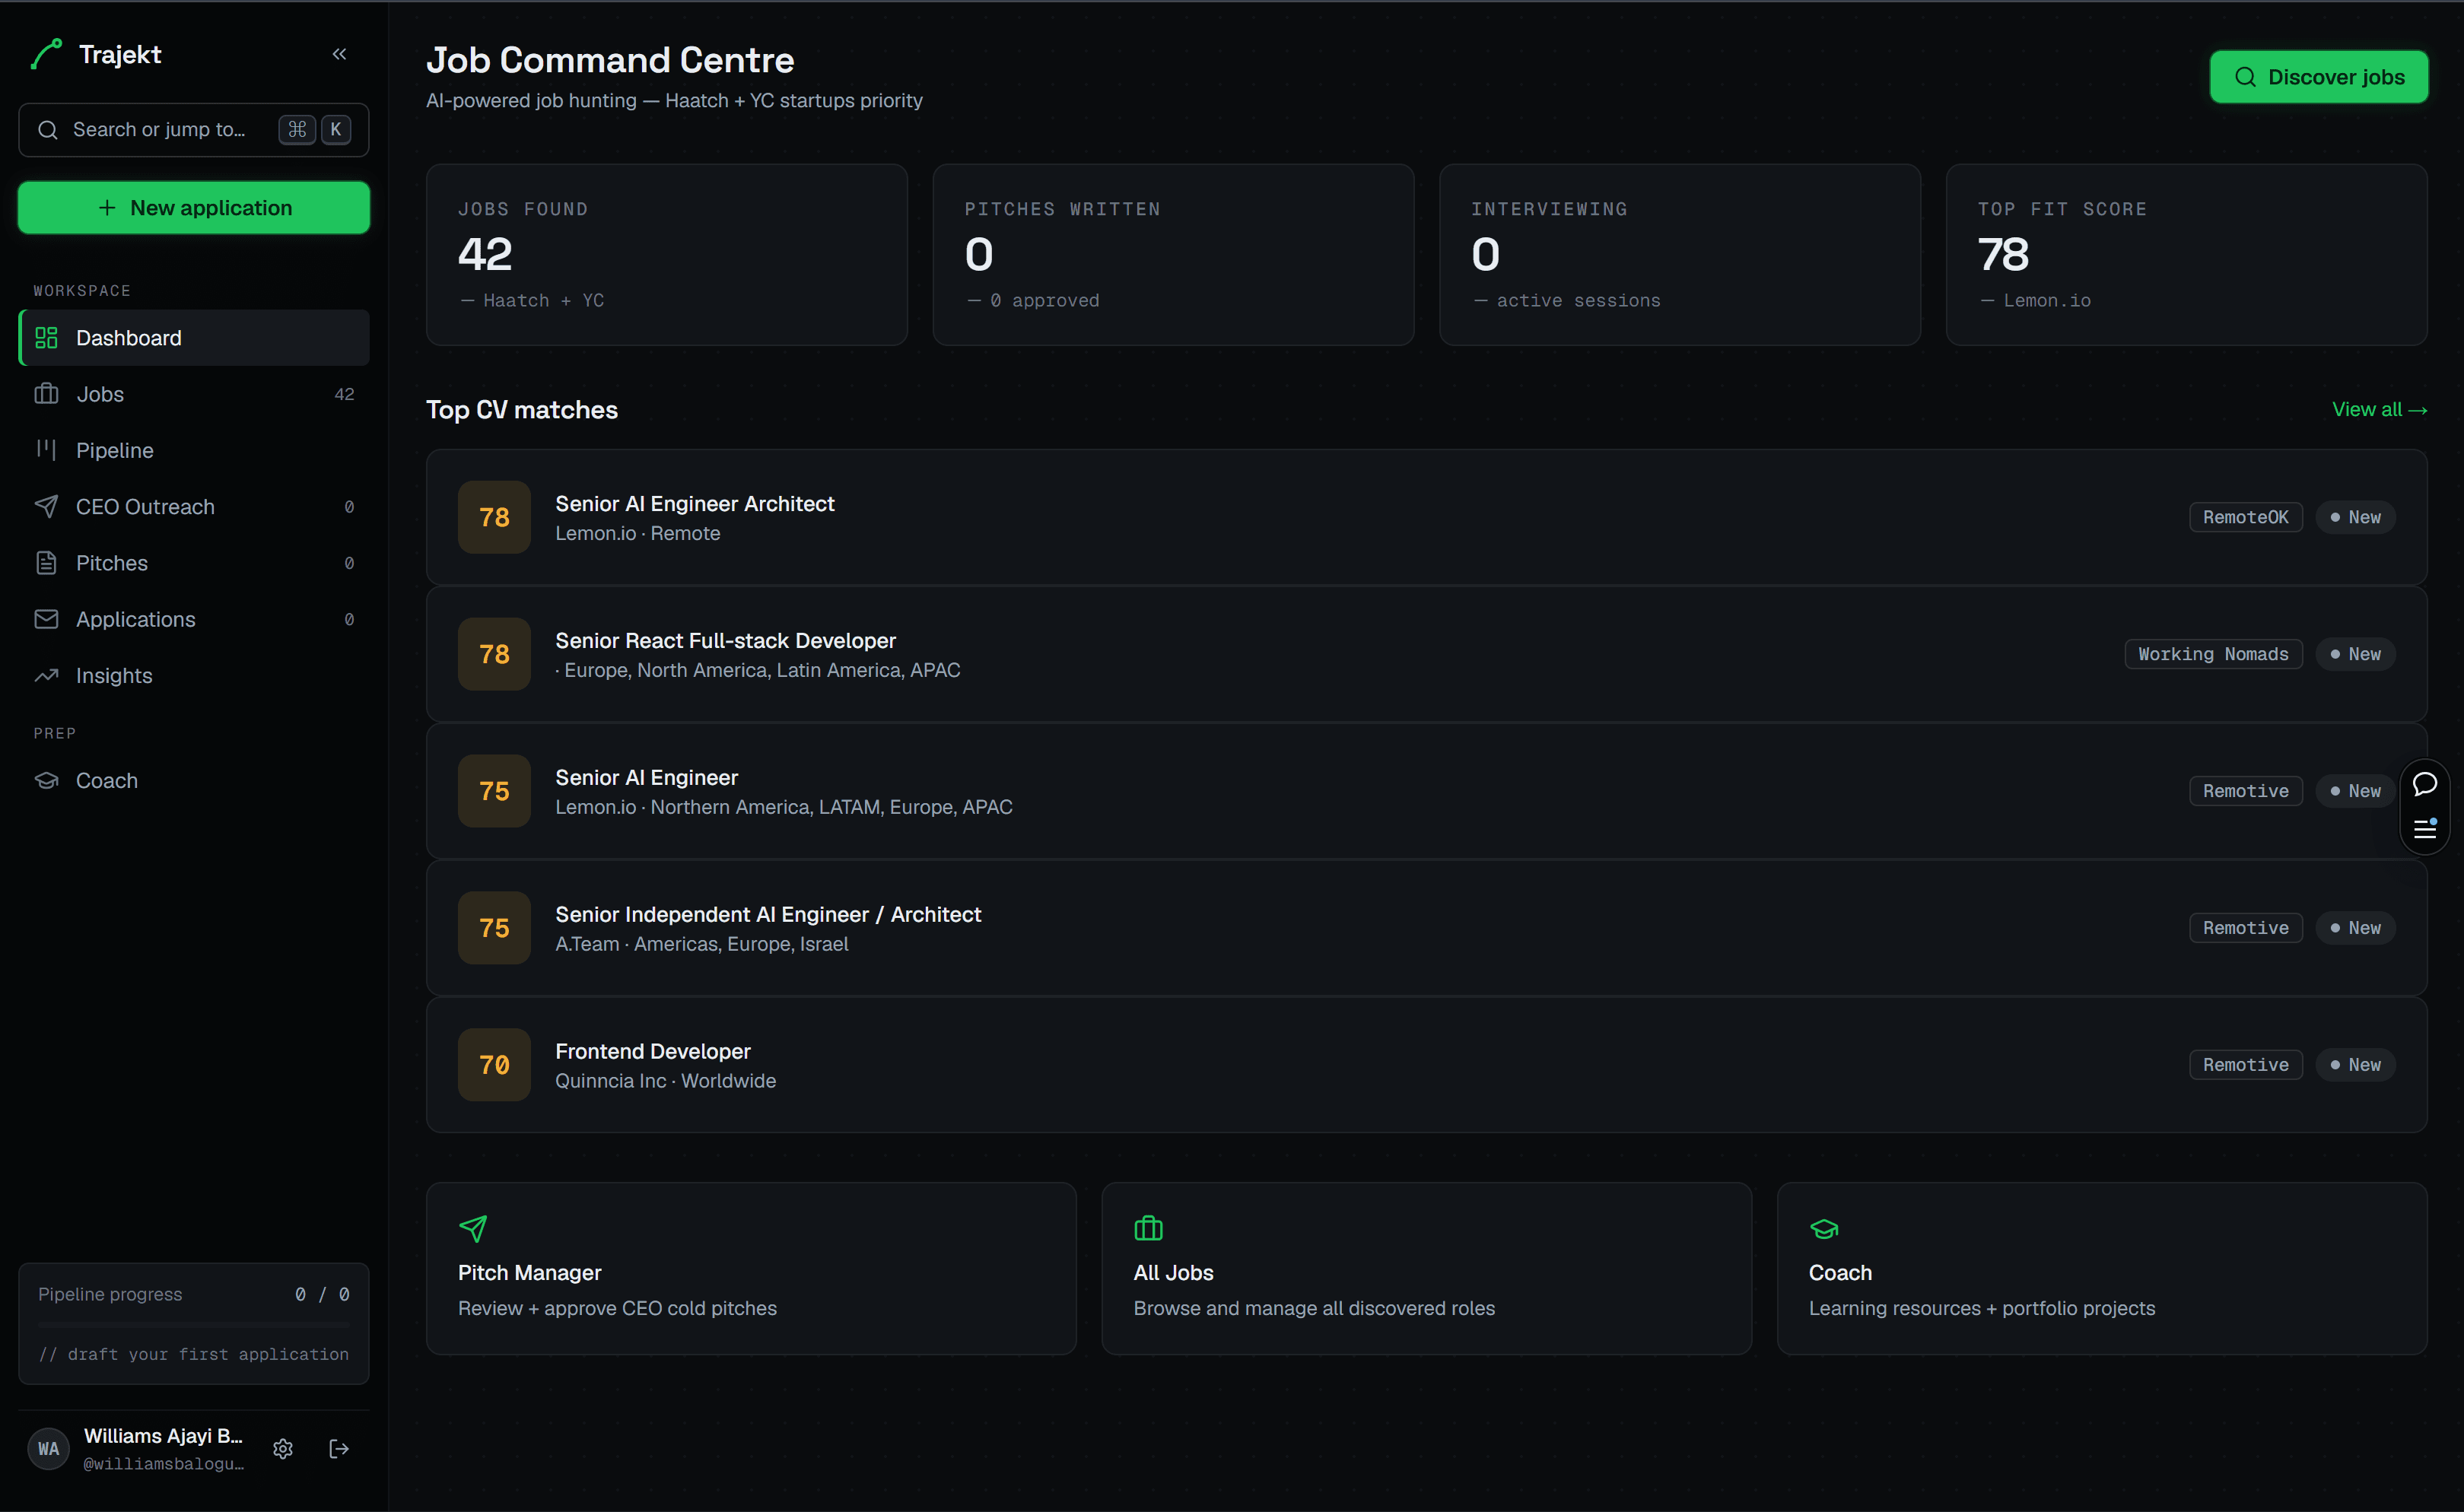Click the Insights trend icon
The width and height of the screenshot is (2464, 1512).
coord(46,676)
